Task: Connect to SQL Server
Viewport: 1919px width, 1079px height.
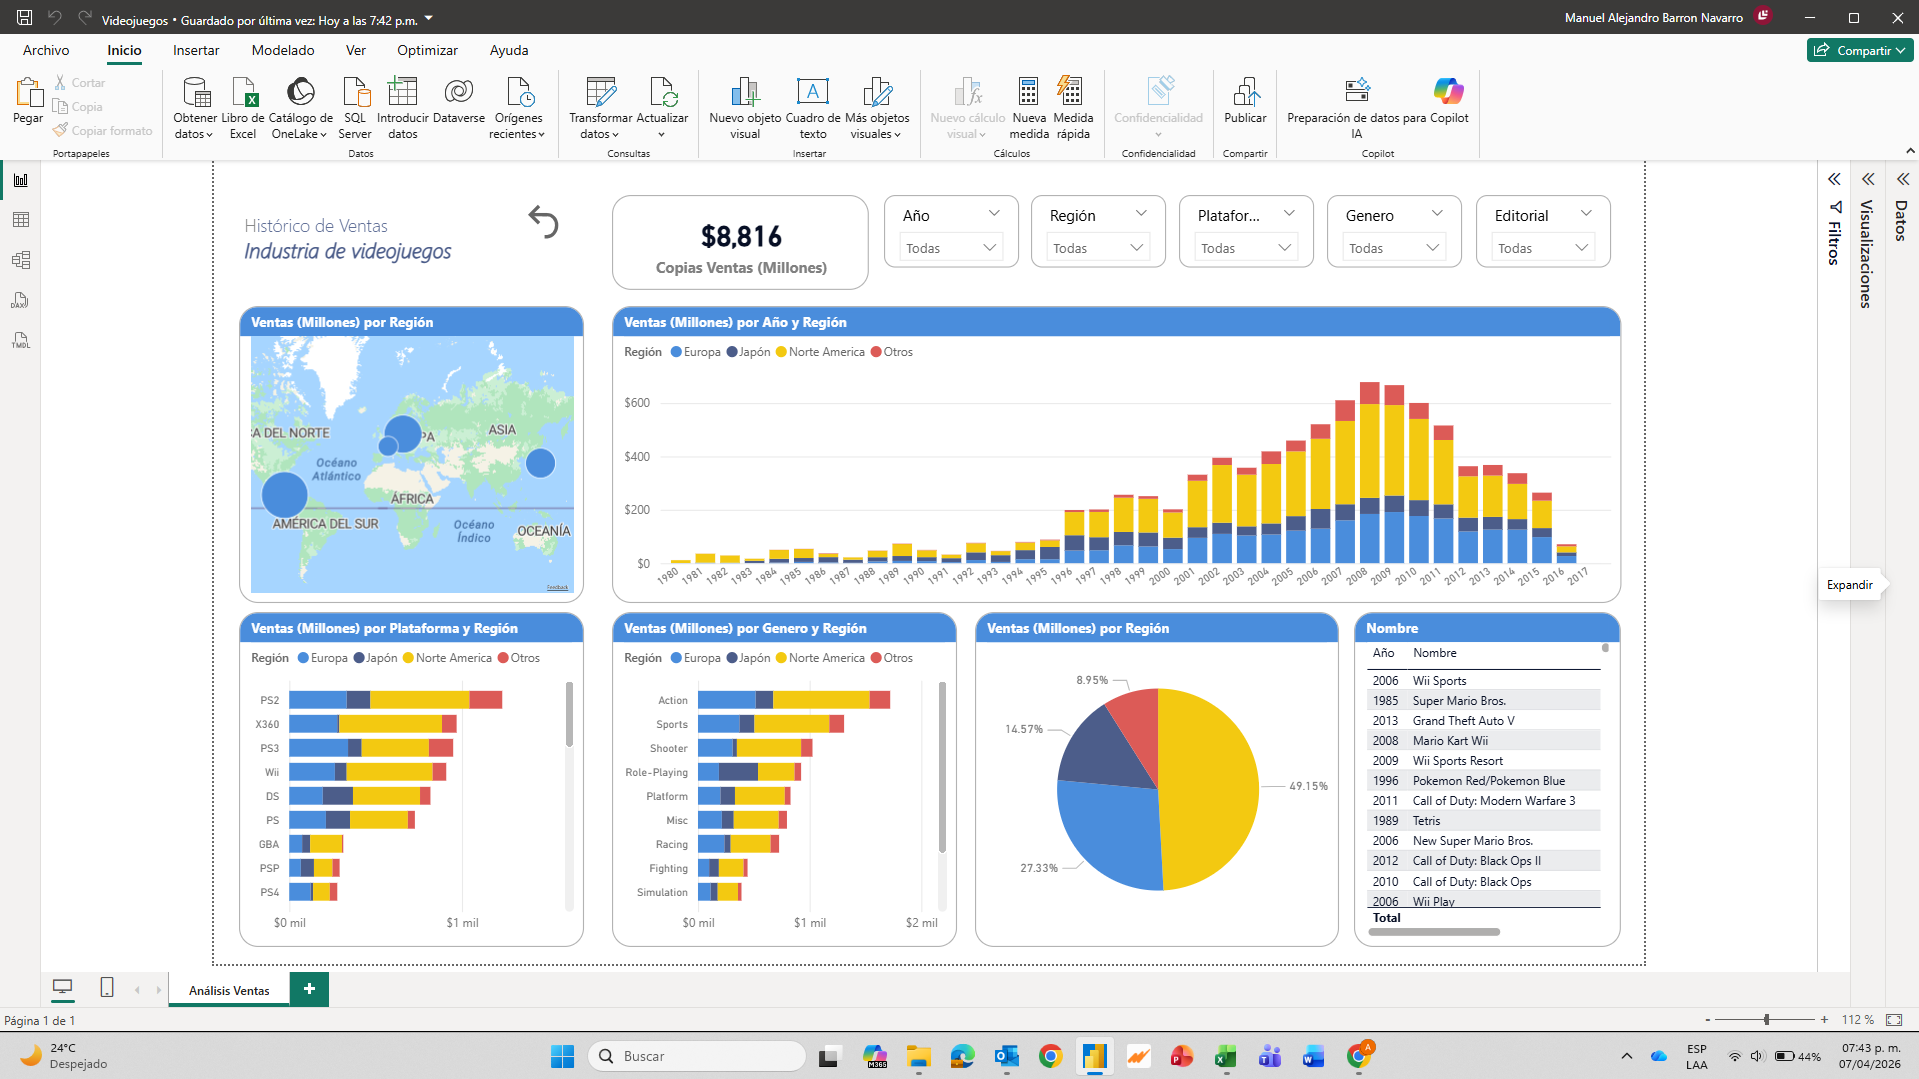Action: tap(355, 108)
